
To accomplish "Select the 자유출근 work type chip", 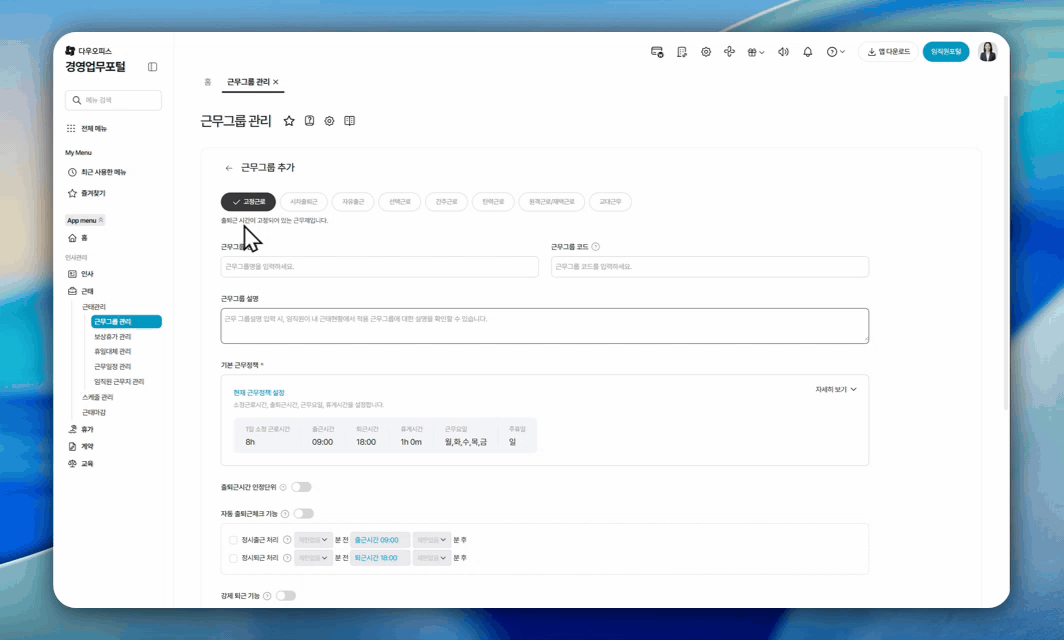I will 353,202.
